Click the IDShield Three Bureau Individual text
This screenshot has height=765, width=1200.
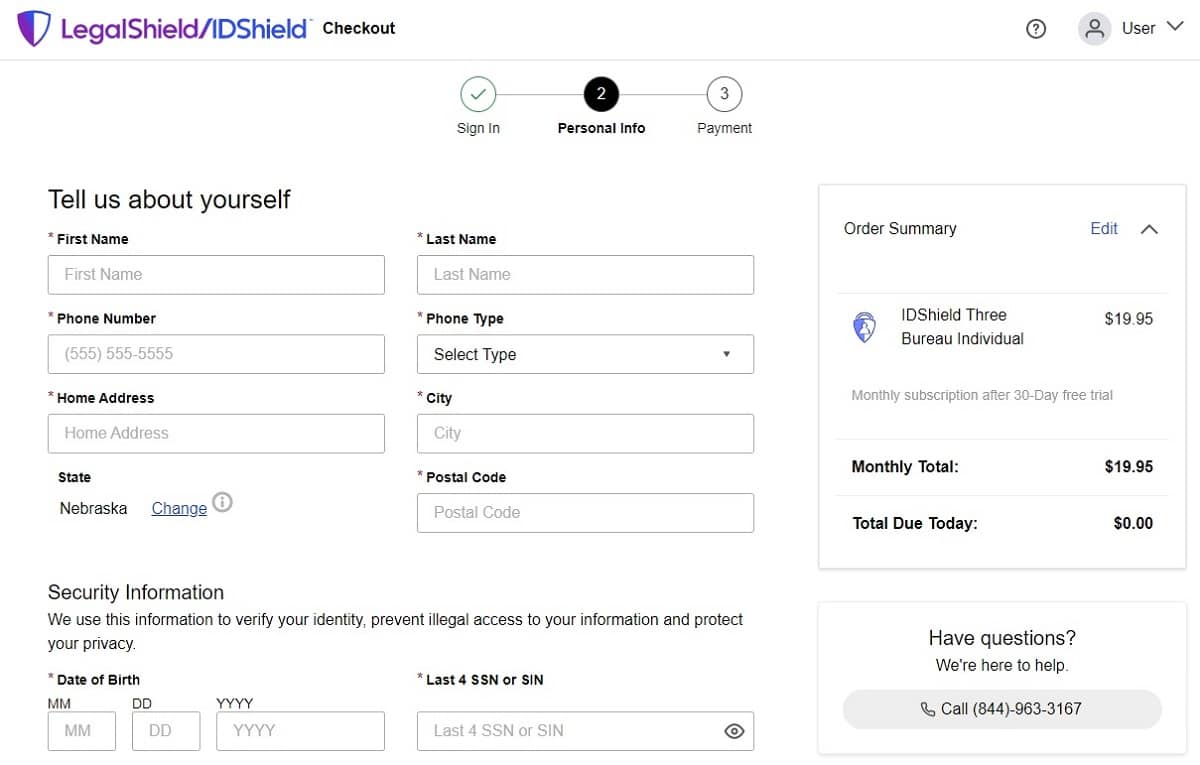(962, 327)
